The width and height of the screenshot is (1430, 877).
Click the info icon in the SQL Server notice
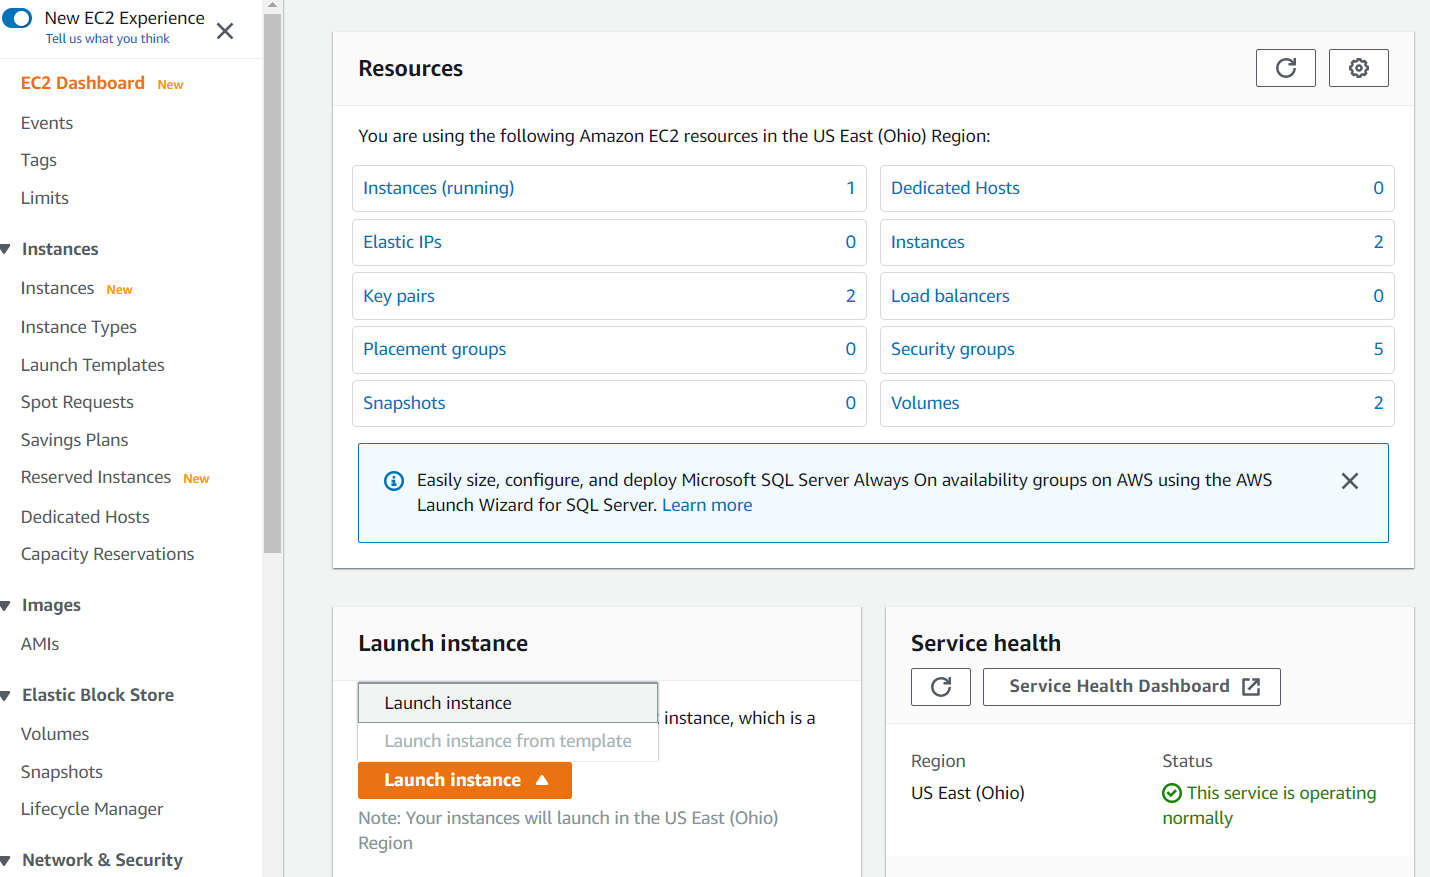click(394, 481)
